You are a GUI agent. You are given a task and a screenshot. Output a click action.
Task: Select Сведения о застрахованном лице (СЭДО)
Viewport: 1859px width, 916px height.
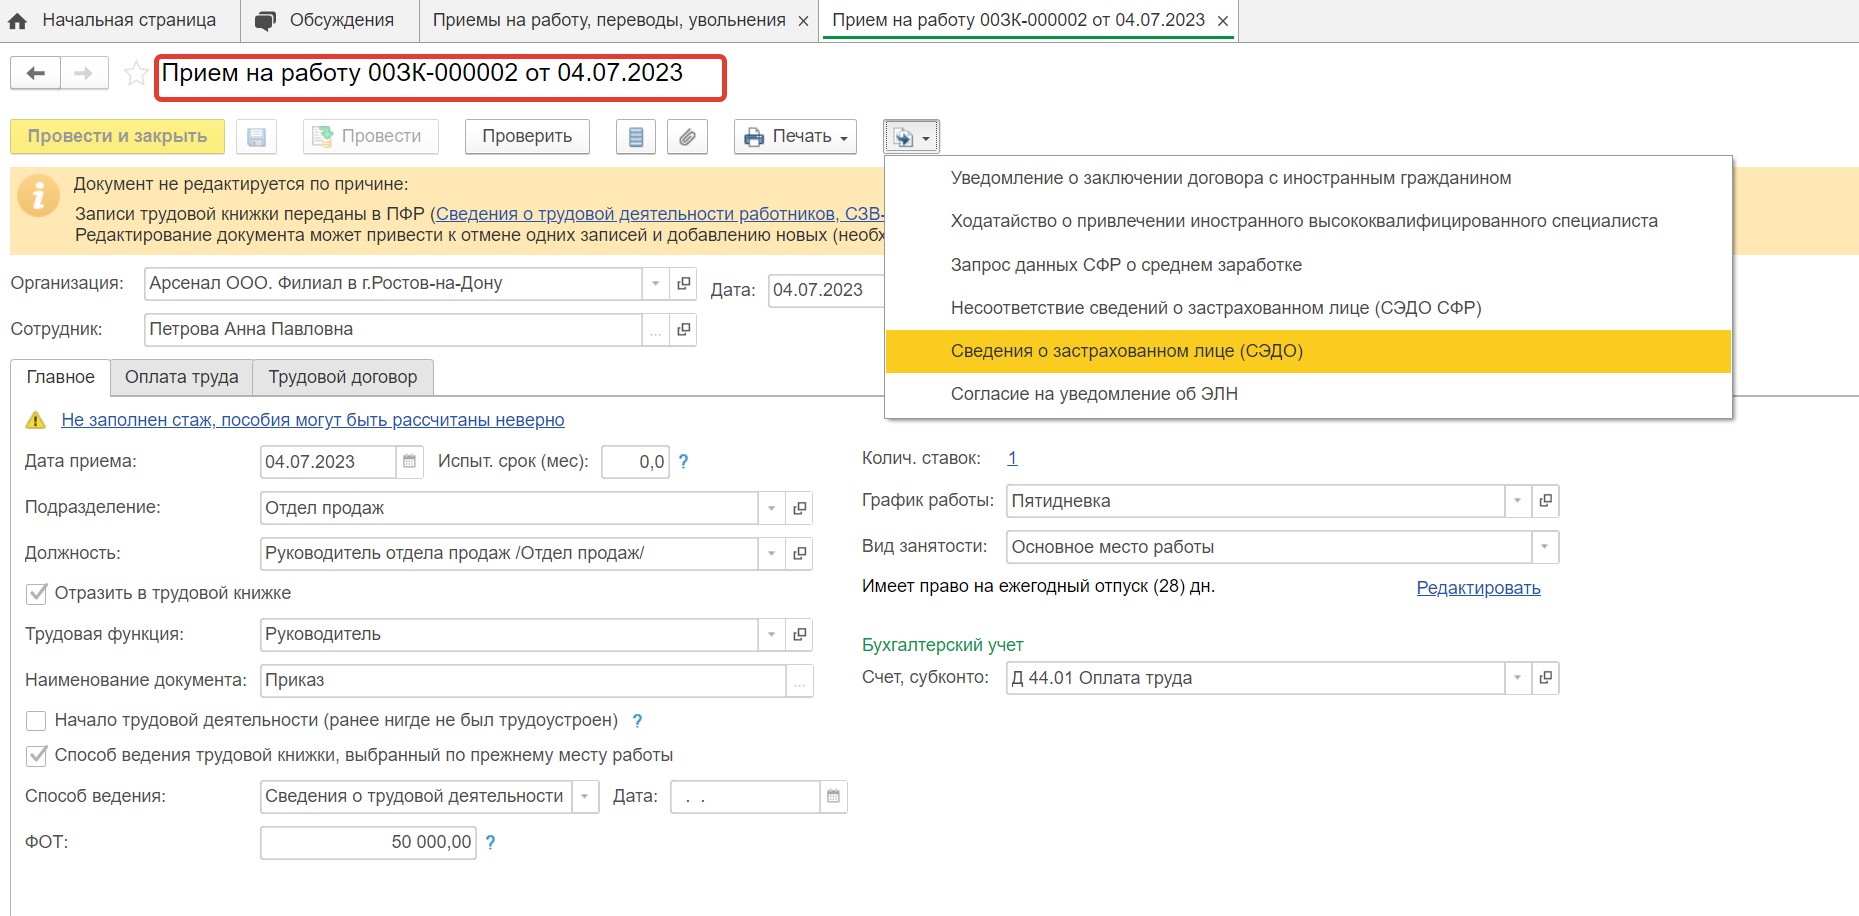click(1308, 351)
